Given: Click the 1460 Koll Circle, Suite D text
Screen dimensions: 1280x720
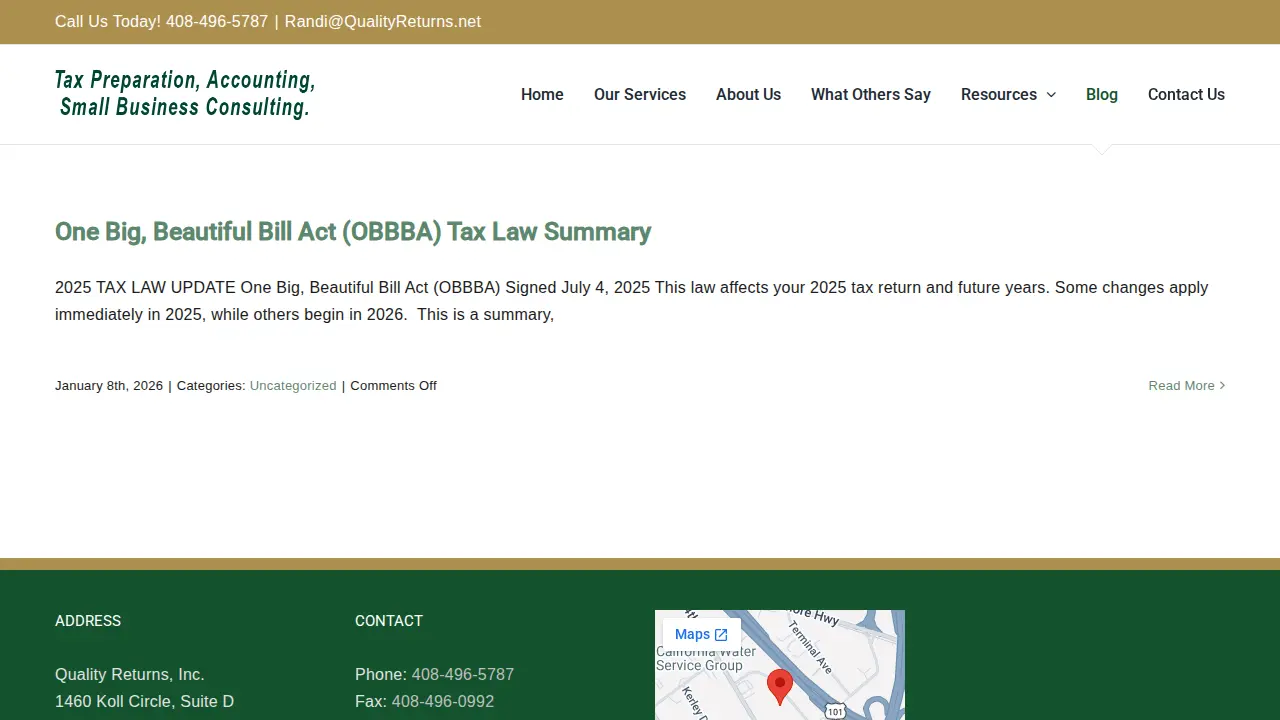Looking at the screenshot, I should 144,701.
